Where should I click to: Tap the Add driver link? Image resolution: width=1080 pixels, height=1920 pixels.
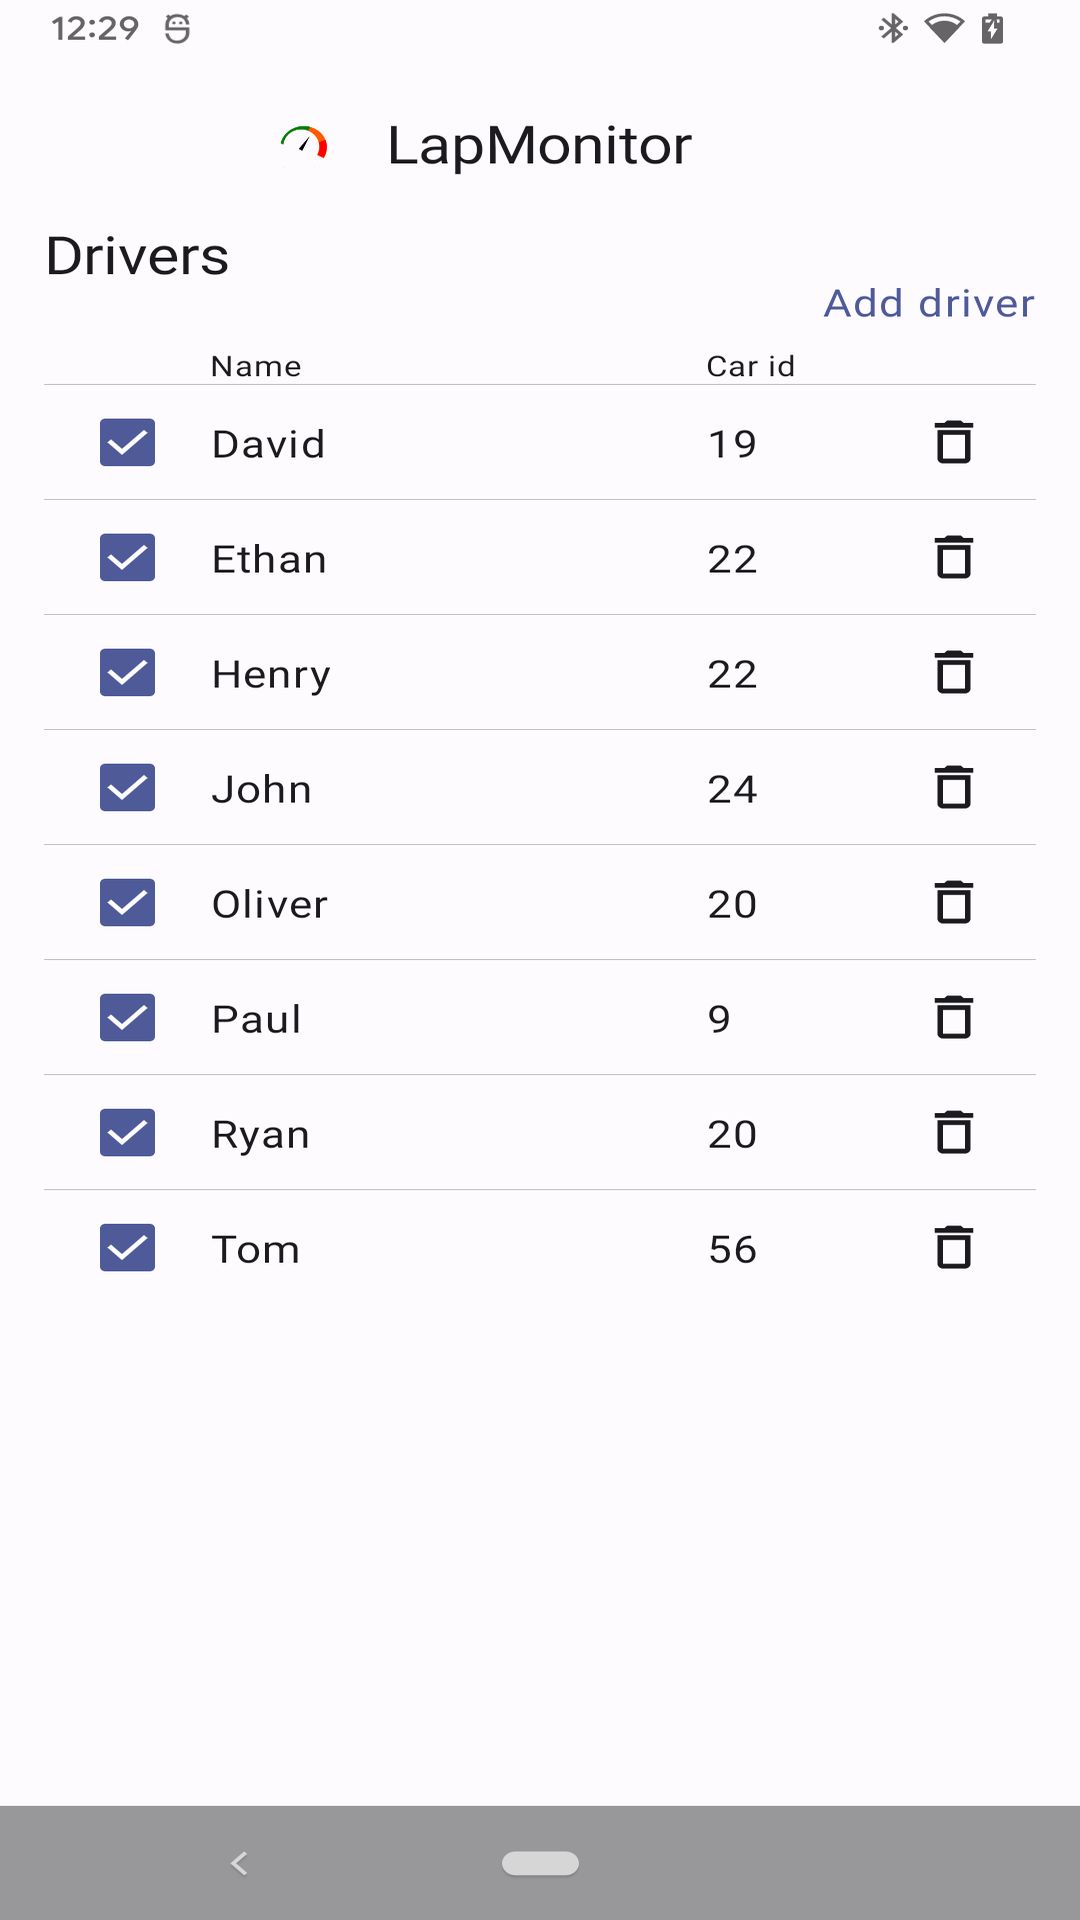[x=928, y=303]
